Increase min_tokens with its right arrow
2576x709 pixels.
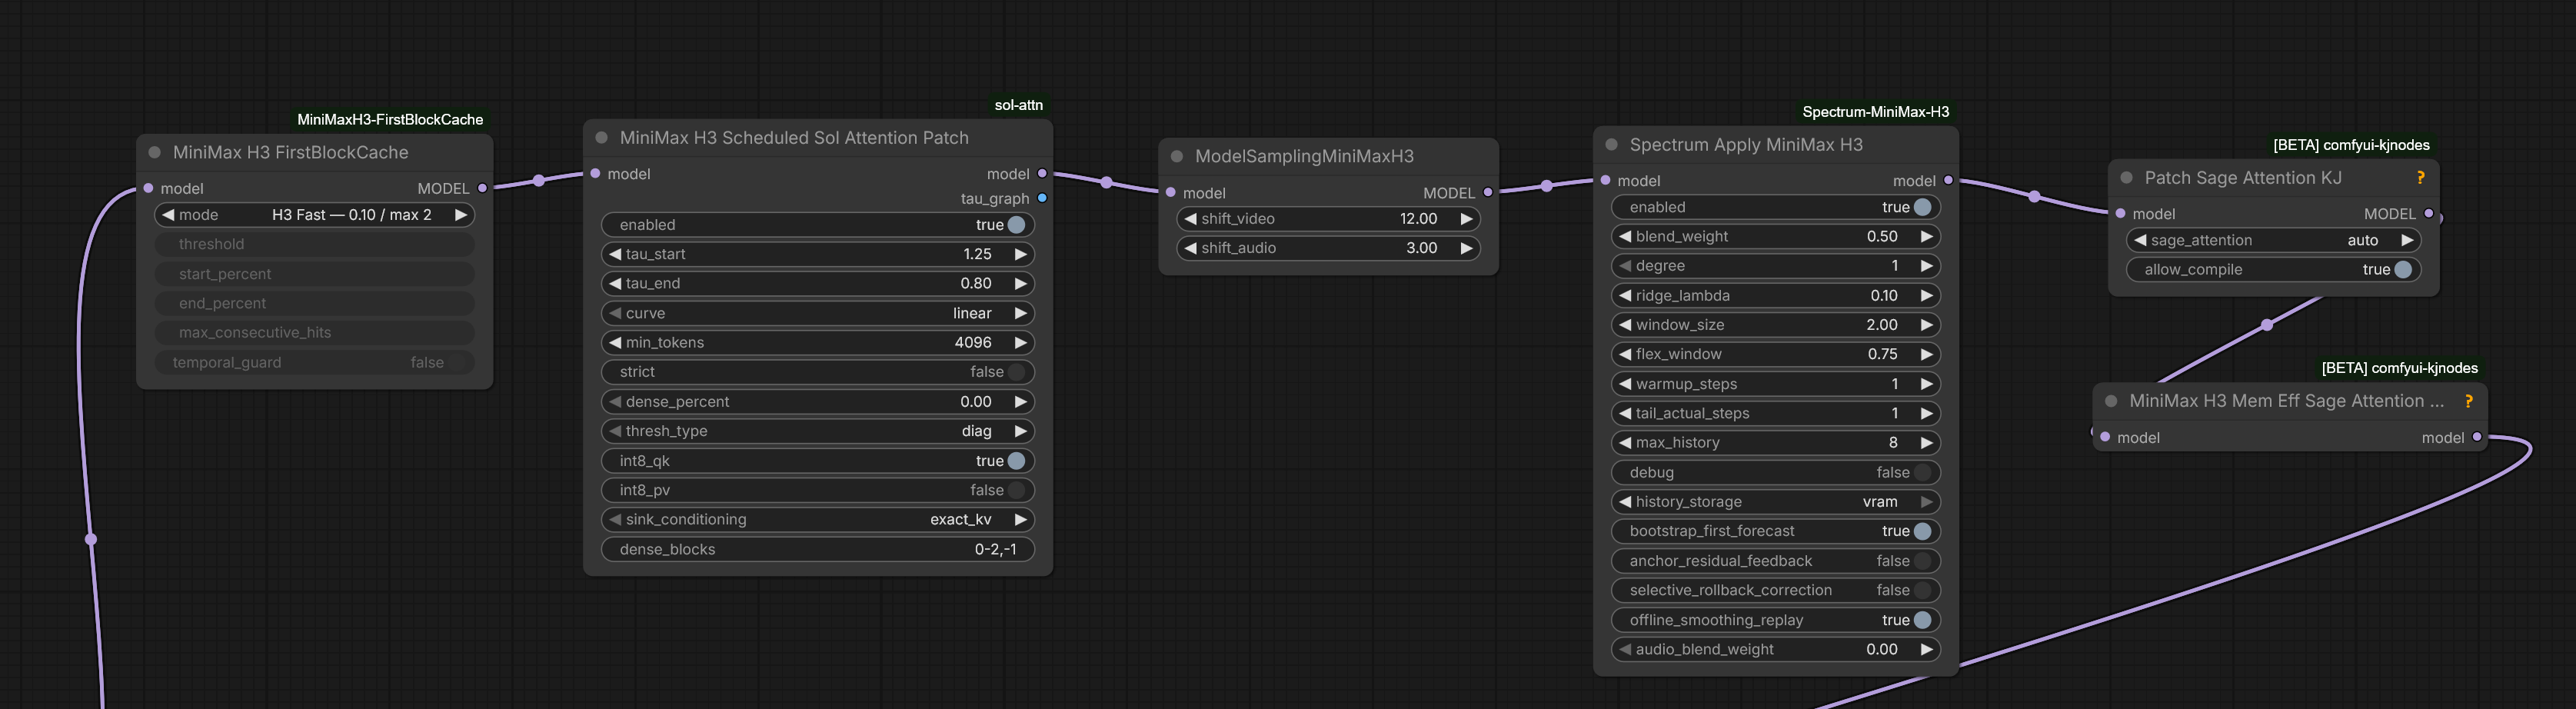point(1020,343)
